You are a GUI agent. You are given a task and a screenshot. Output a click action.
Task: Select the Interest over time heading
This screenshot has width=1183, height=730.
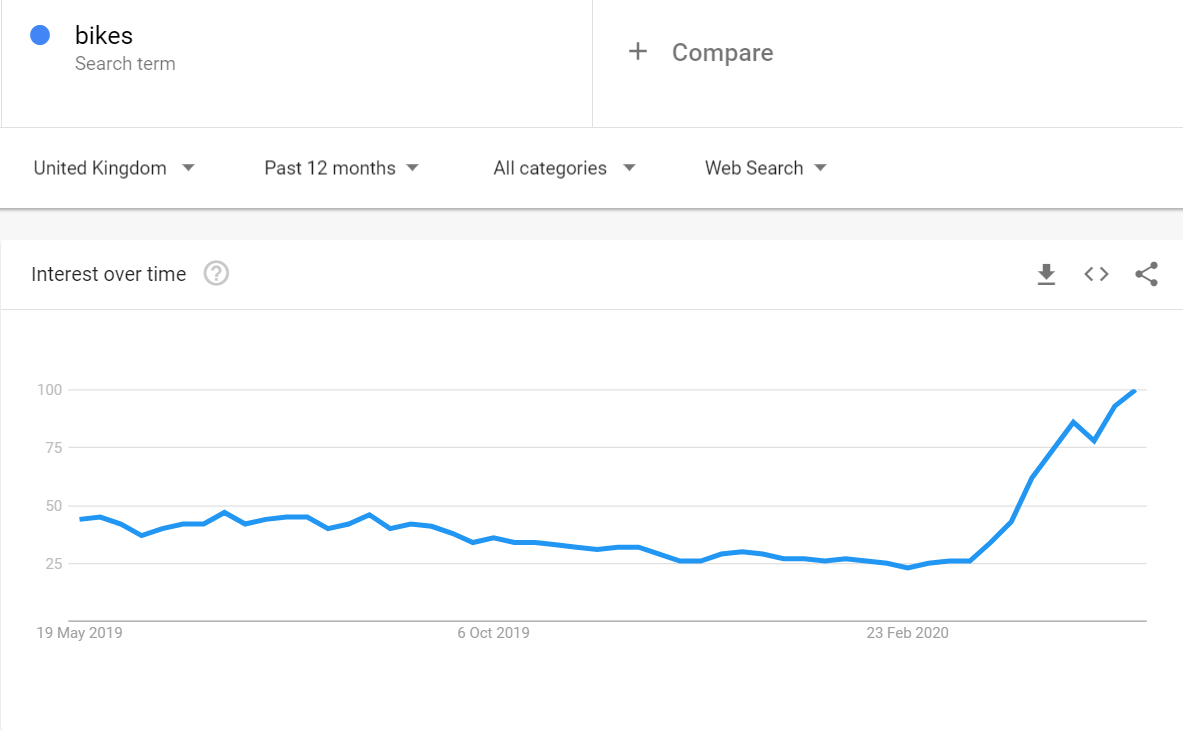pyautogui.click(x=109, y=274)
